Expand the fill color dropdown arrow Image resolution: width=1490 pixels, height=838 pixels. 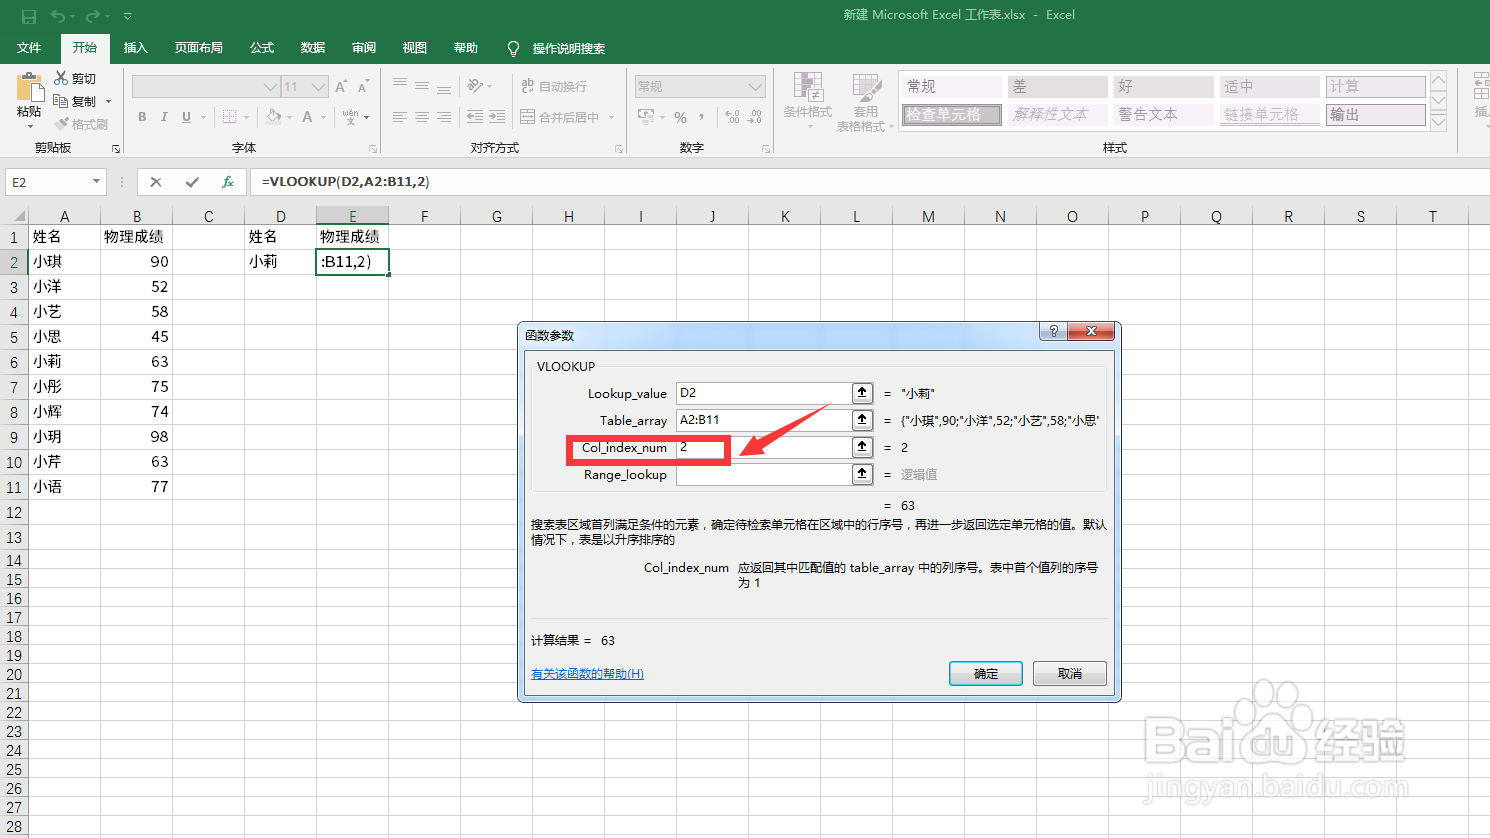pos(288,118)
